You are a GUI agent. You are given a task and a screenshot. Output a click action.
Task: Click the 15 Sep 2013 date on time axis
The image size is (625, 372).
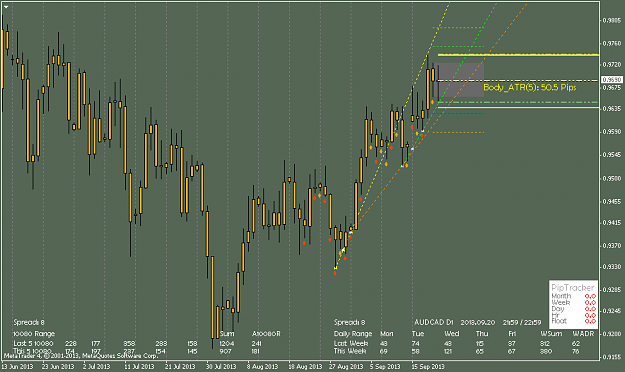(x=428, y=366)
